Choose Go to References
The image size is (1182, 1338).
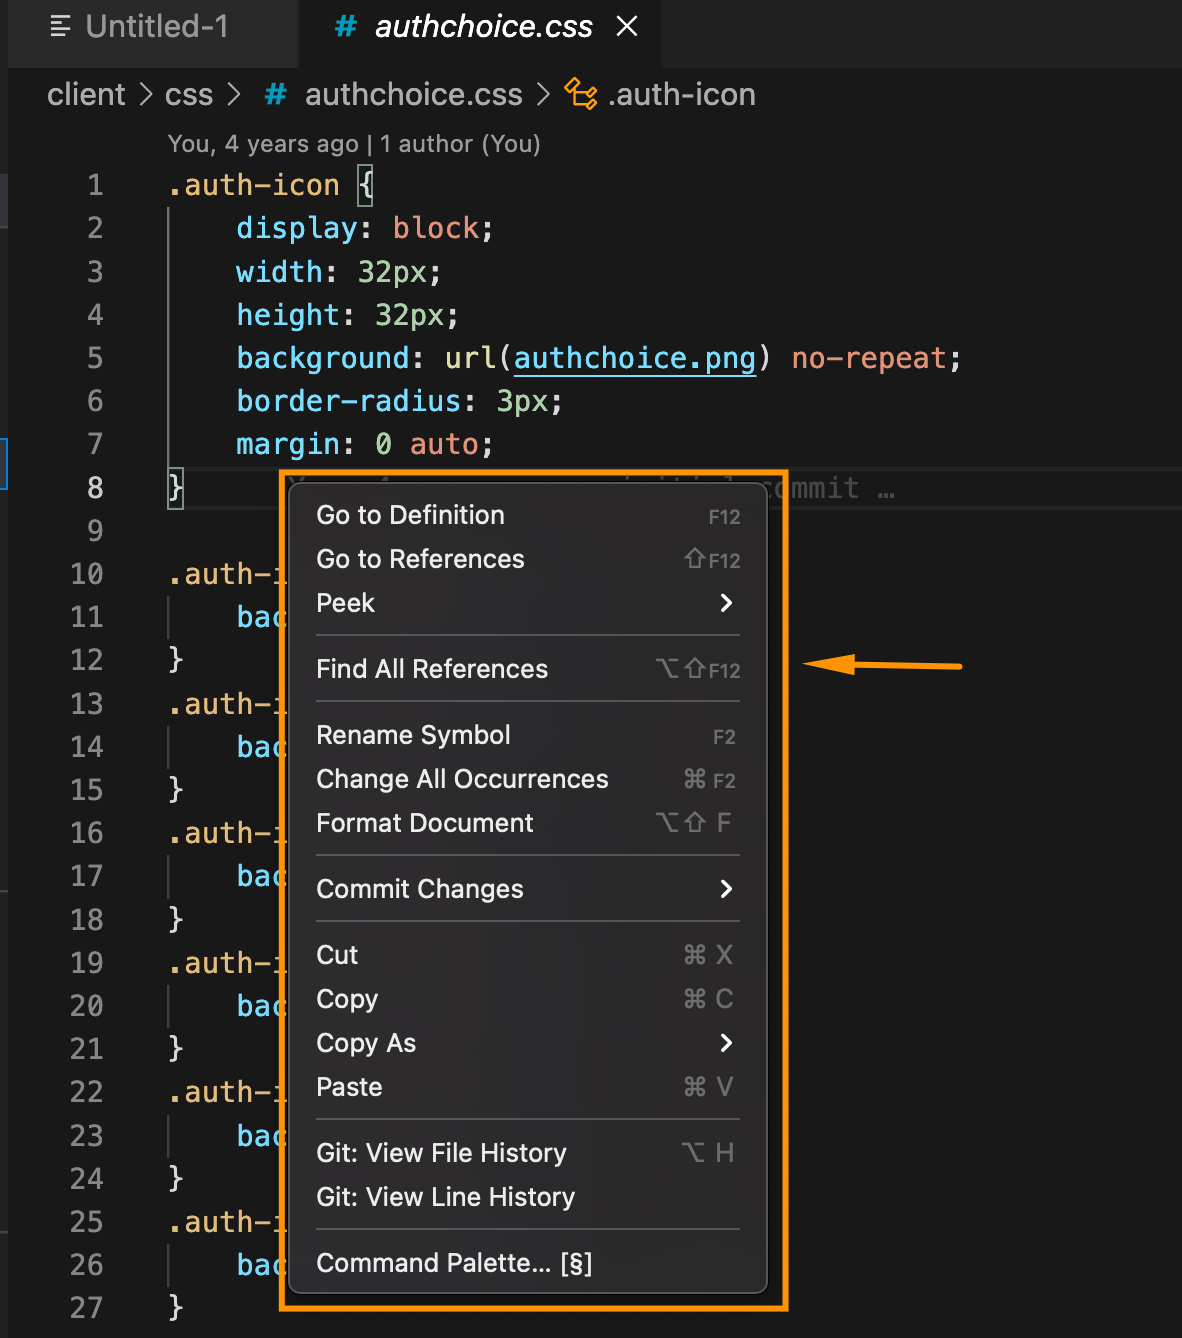click(528, 560)
